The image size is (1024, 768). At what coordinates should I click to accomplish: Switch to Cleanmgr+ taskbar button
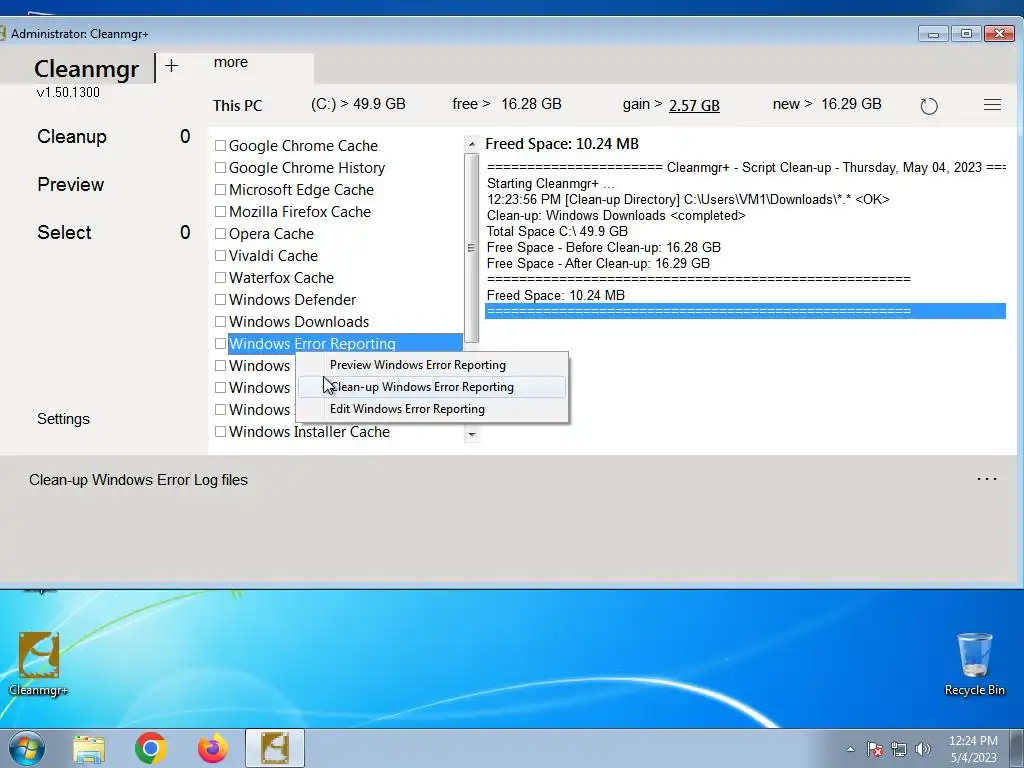pyautogui.click(x=275, y=748)
